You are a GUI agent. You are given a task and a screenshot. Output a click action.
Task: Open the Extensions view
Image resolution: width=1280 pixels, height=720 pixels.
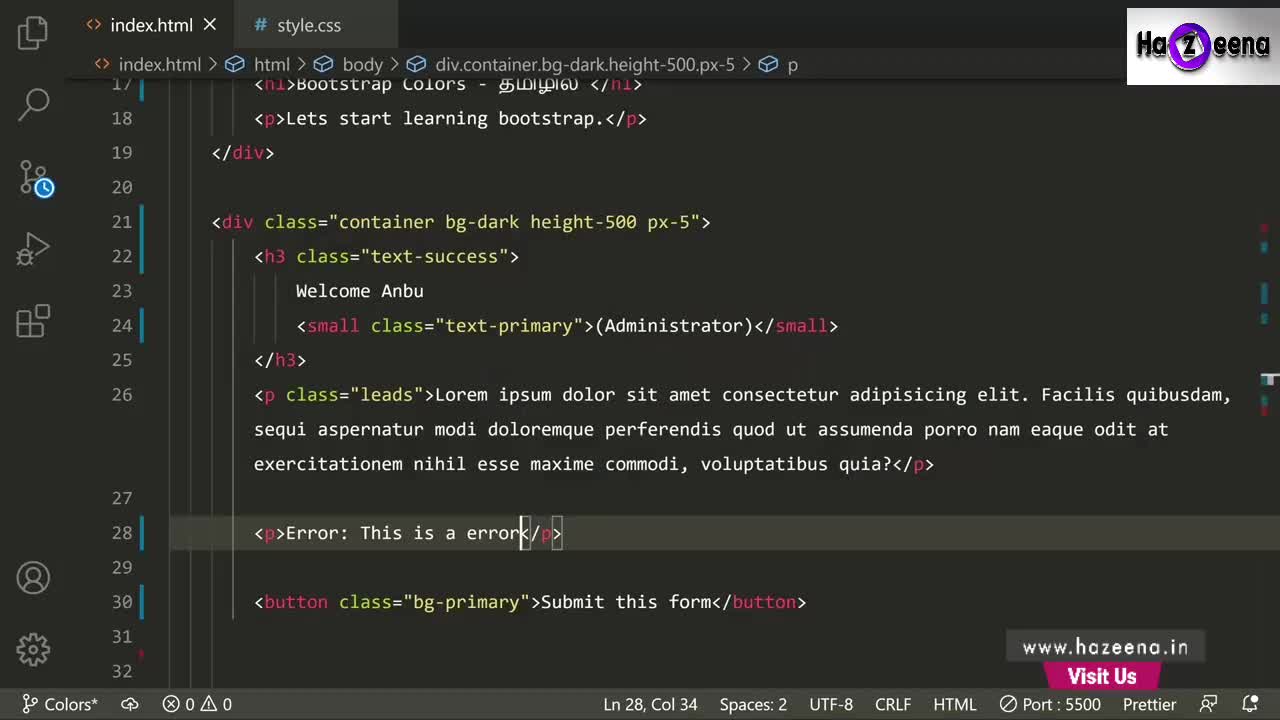click(33, 321)
